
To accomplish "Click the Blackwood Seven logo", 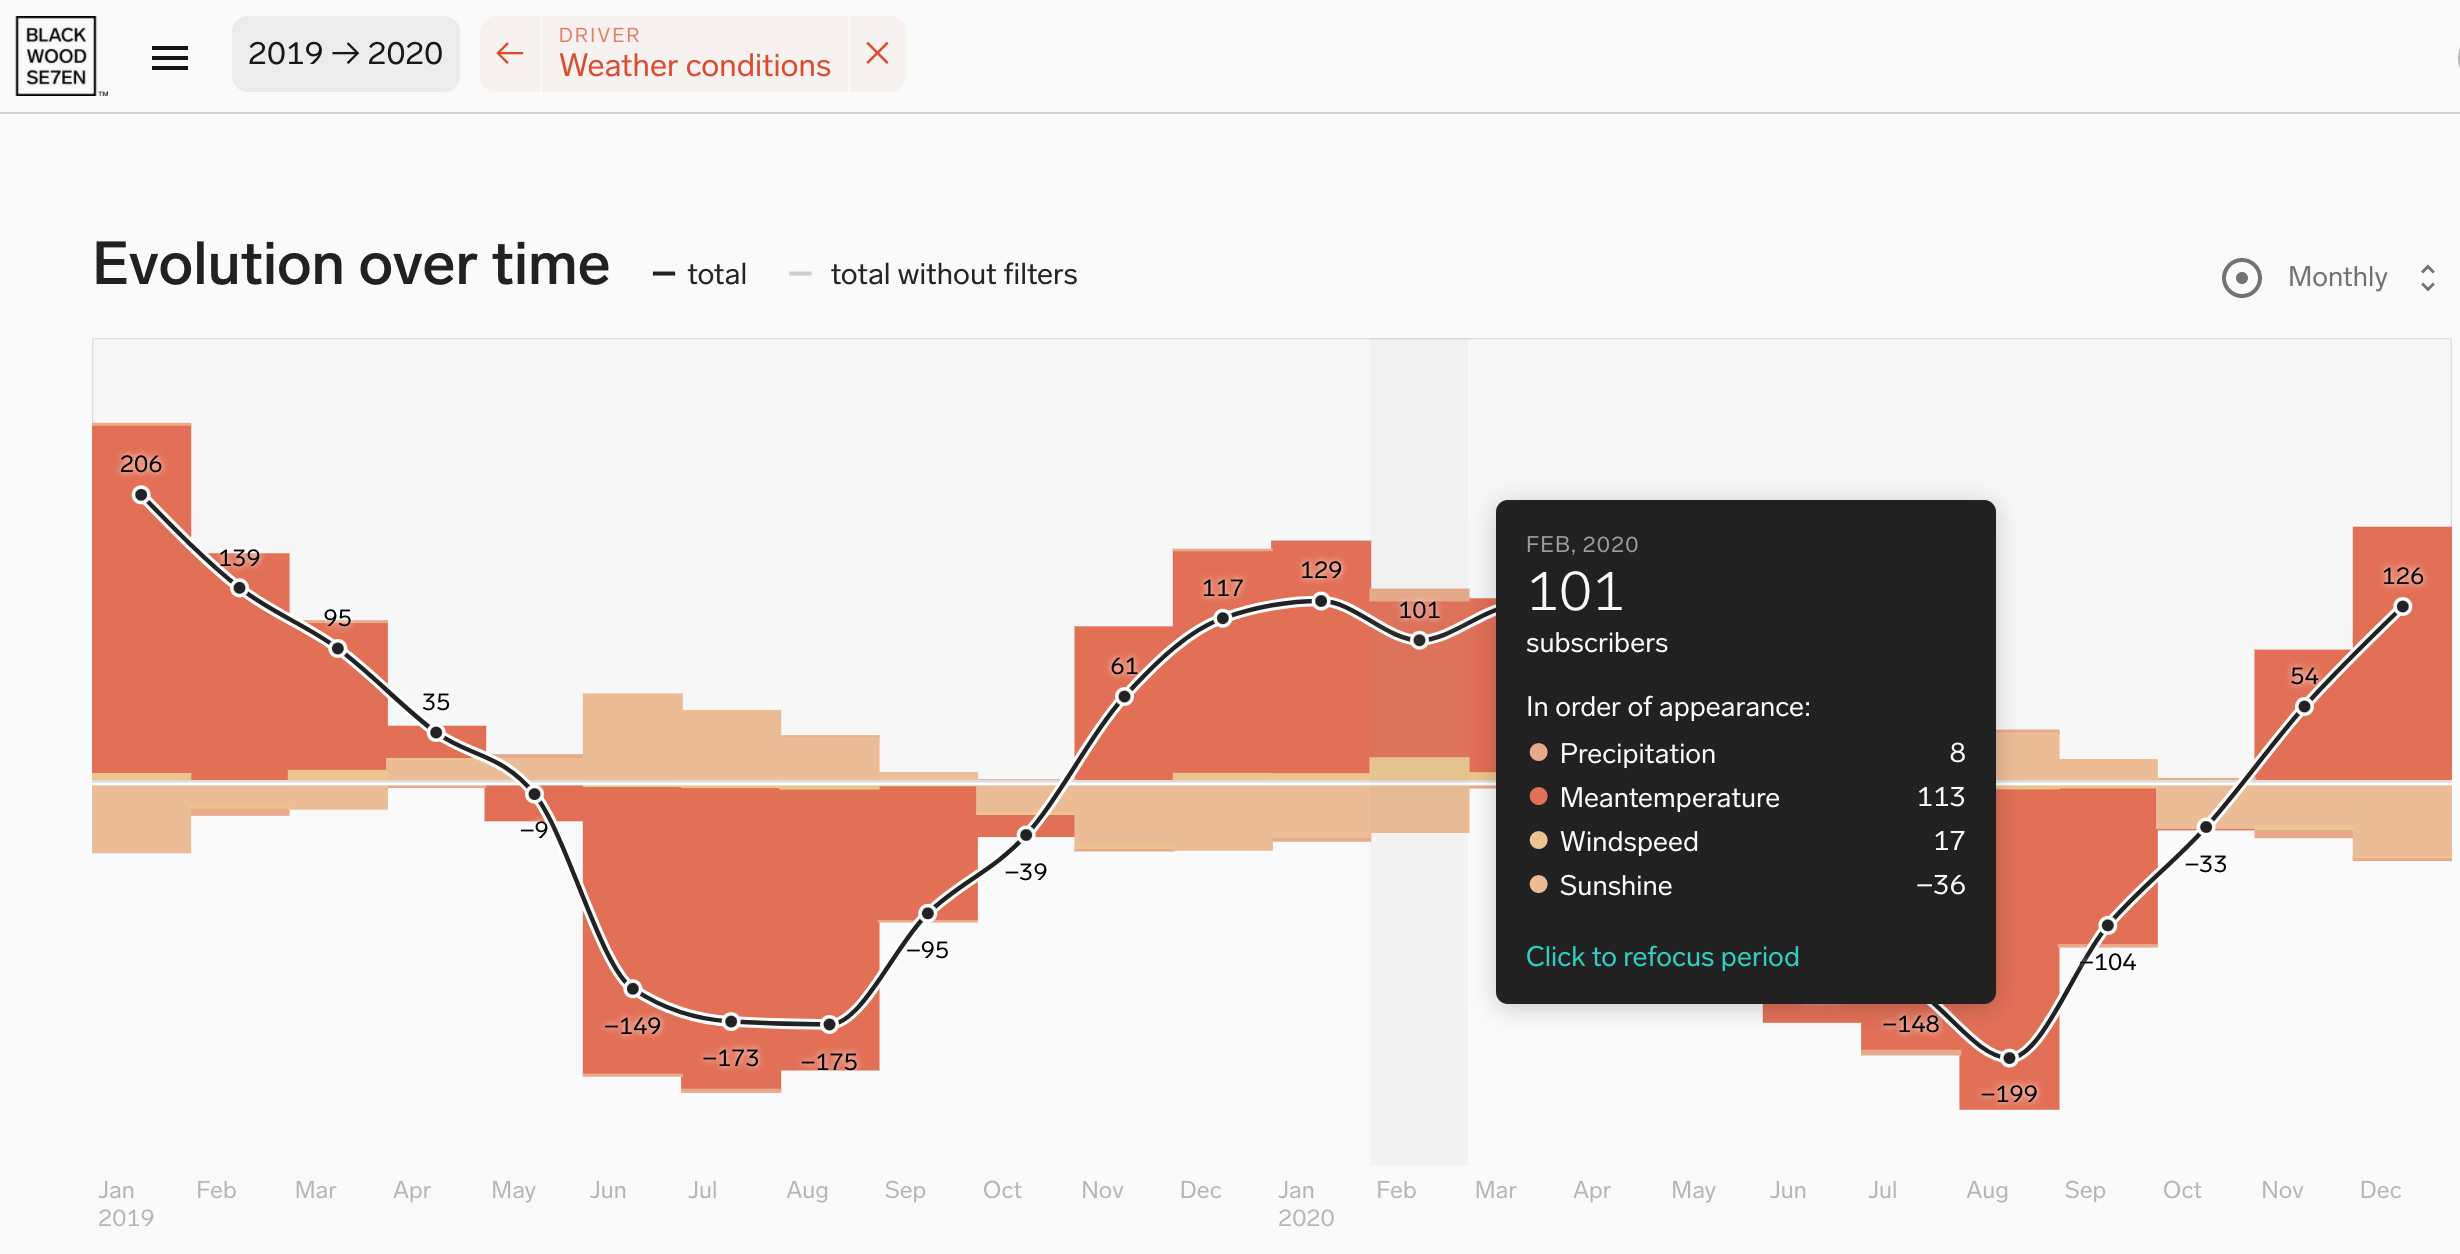I will (57, 56).
